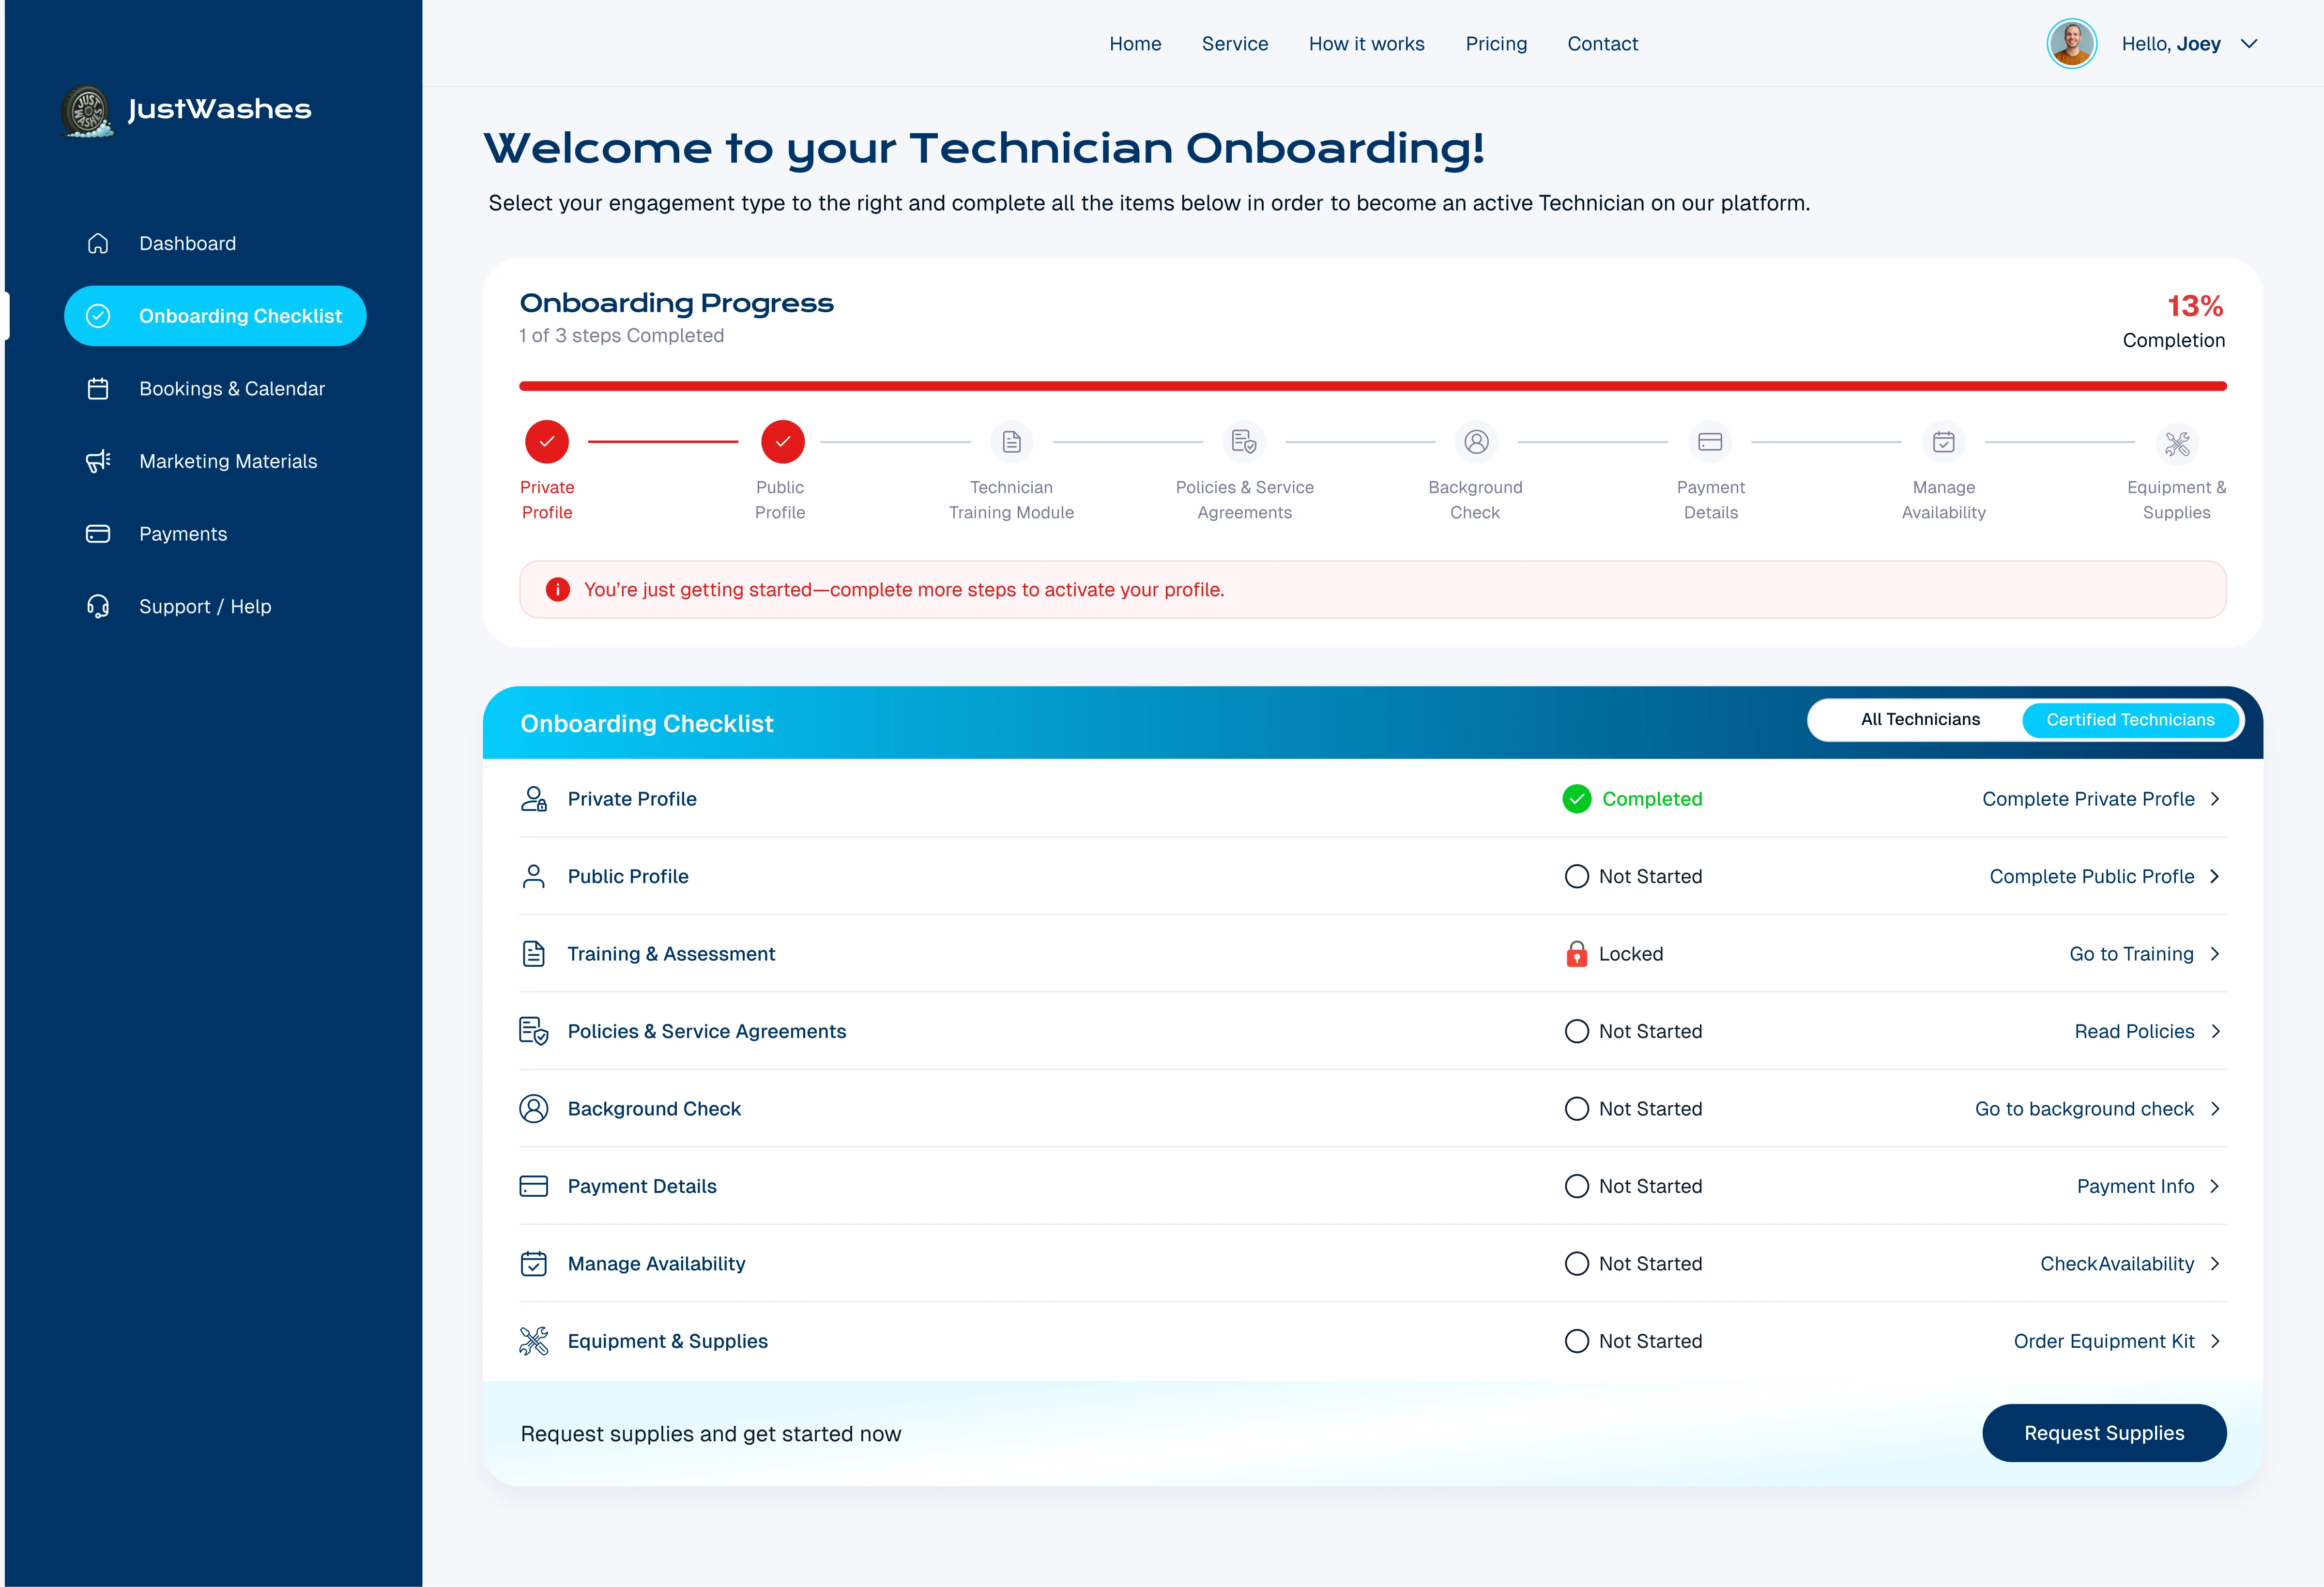Click the Background Check row user icon
Viewport: 2324px width, 1587px height.
click(534, 1109)
